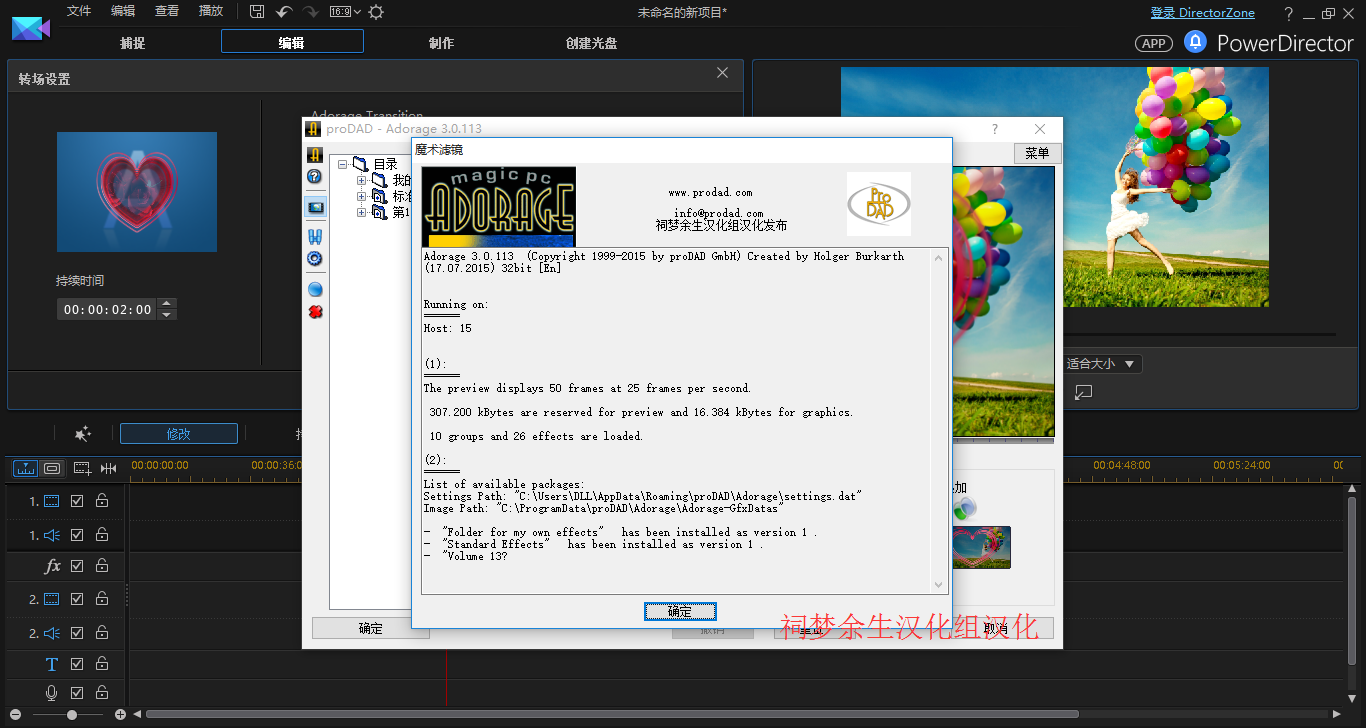Increase duration with the up stepper
1366x728 pixels.
pos(167,304)
